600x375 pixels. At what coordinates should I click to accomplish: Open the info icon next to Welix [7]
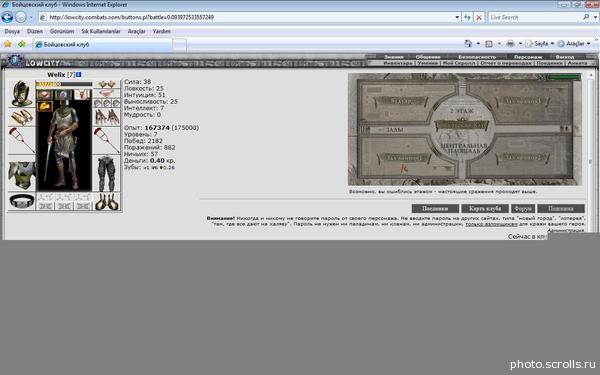point(78,75)
